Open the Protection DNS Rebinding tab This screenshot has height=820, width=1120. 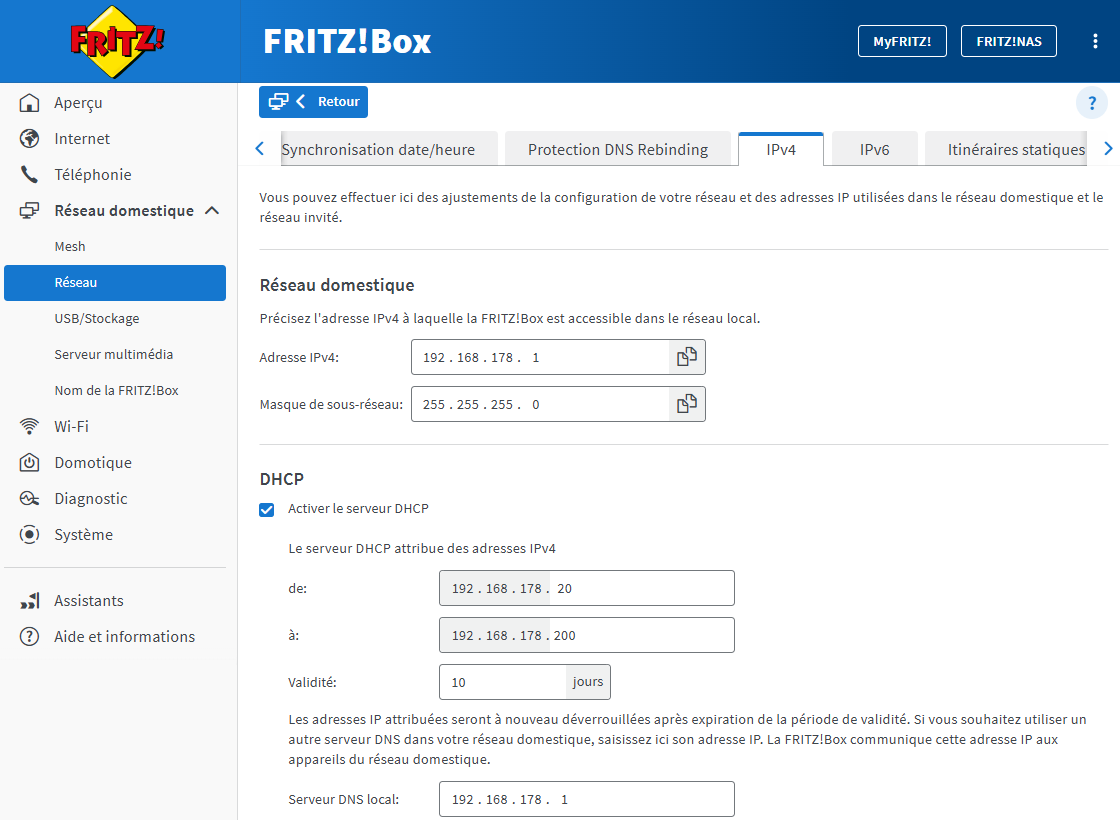pyautogui.click(x=618, y=149)
